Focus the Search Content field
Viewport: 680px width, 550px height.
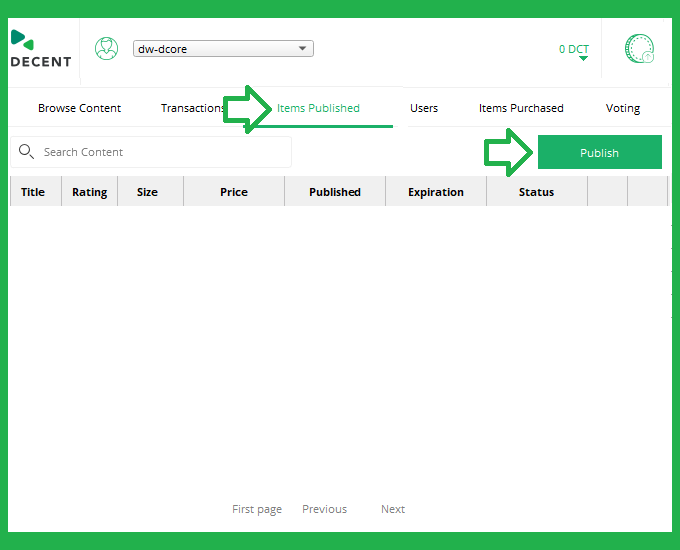(x=151, y=152)
